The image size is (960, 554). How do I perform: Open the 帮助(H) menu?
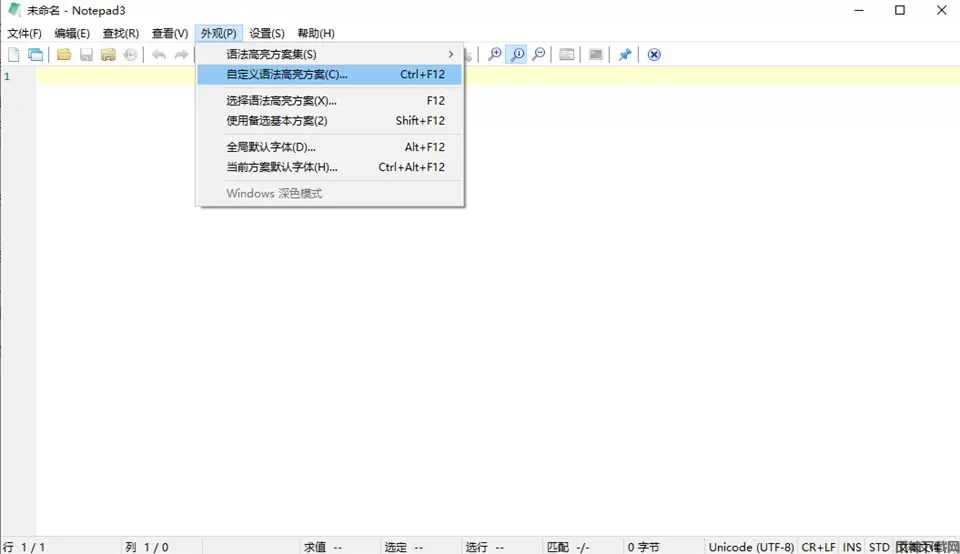pos(316,33)
